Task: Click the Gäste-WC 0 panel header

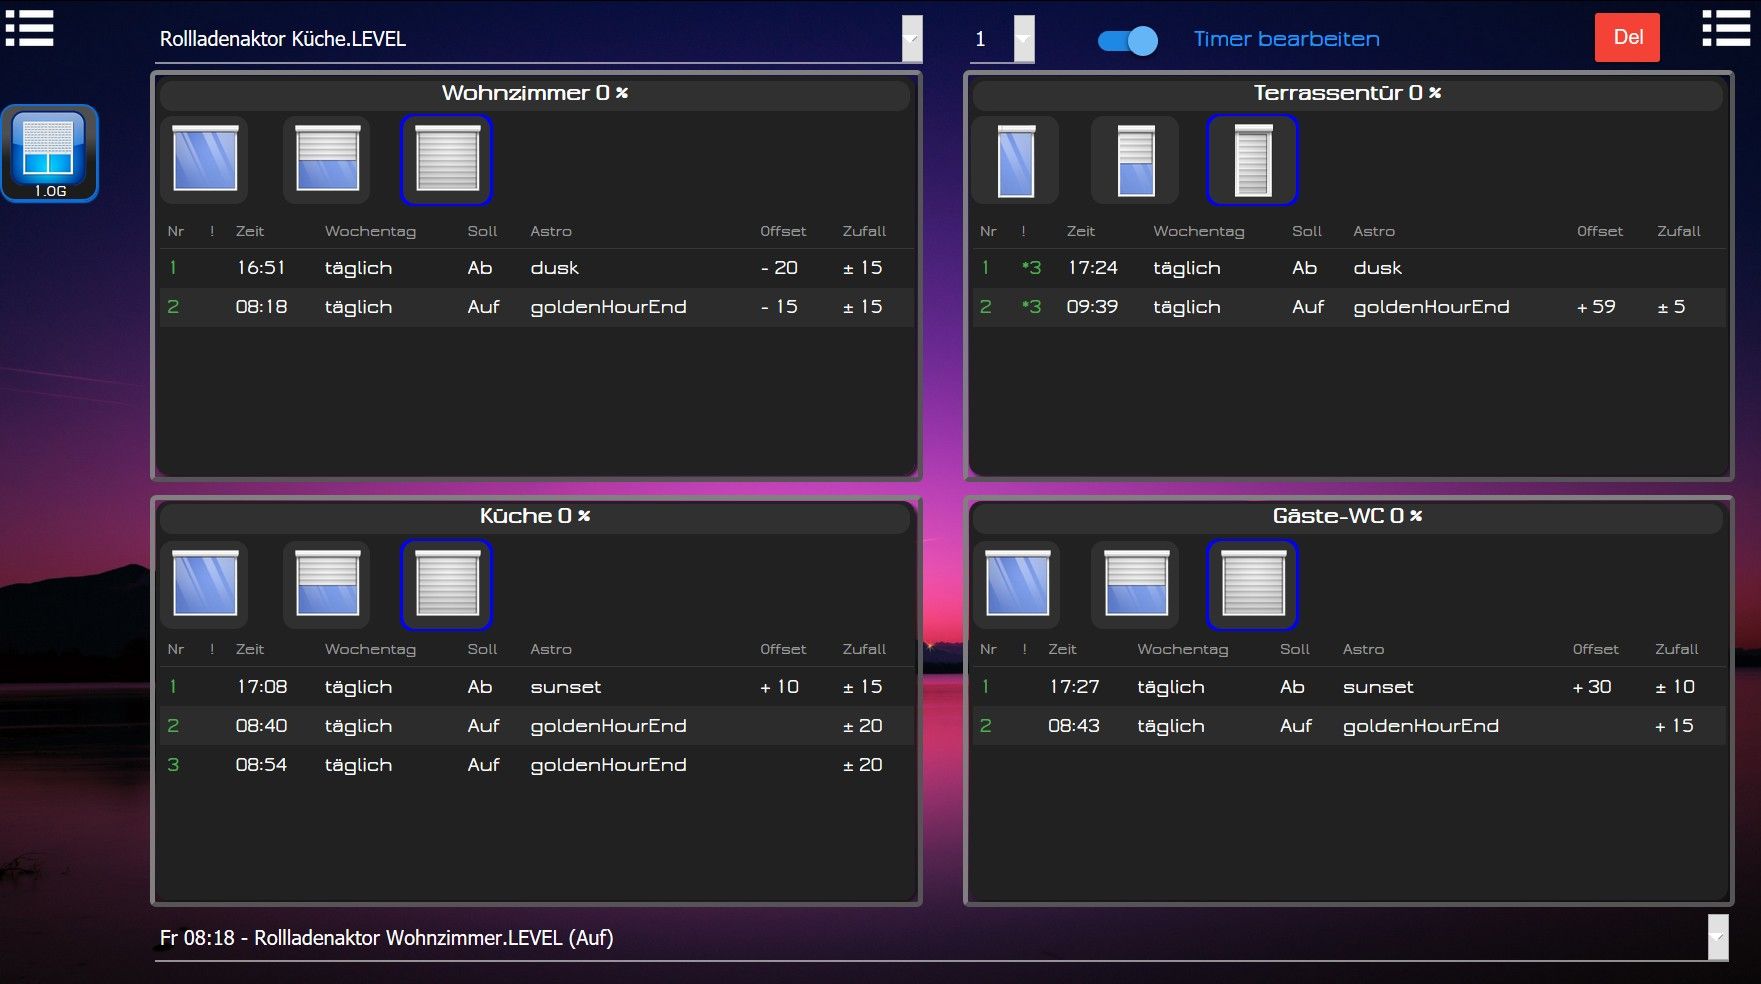Action: coord(1348,516)
